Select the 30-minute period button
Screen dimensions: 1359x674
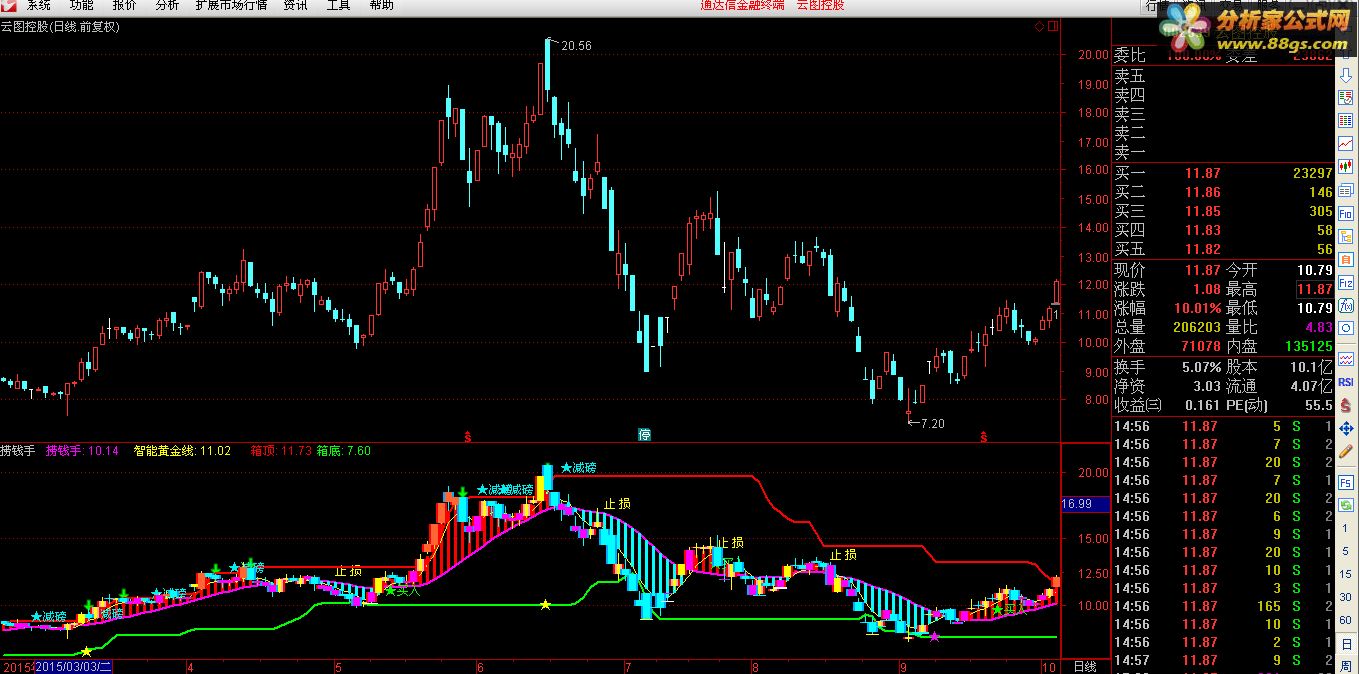pyautogui.click(x=1346, y=597)
